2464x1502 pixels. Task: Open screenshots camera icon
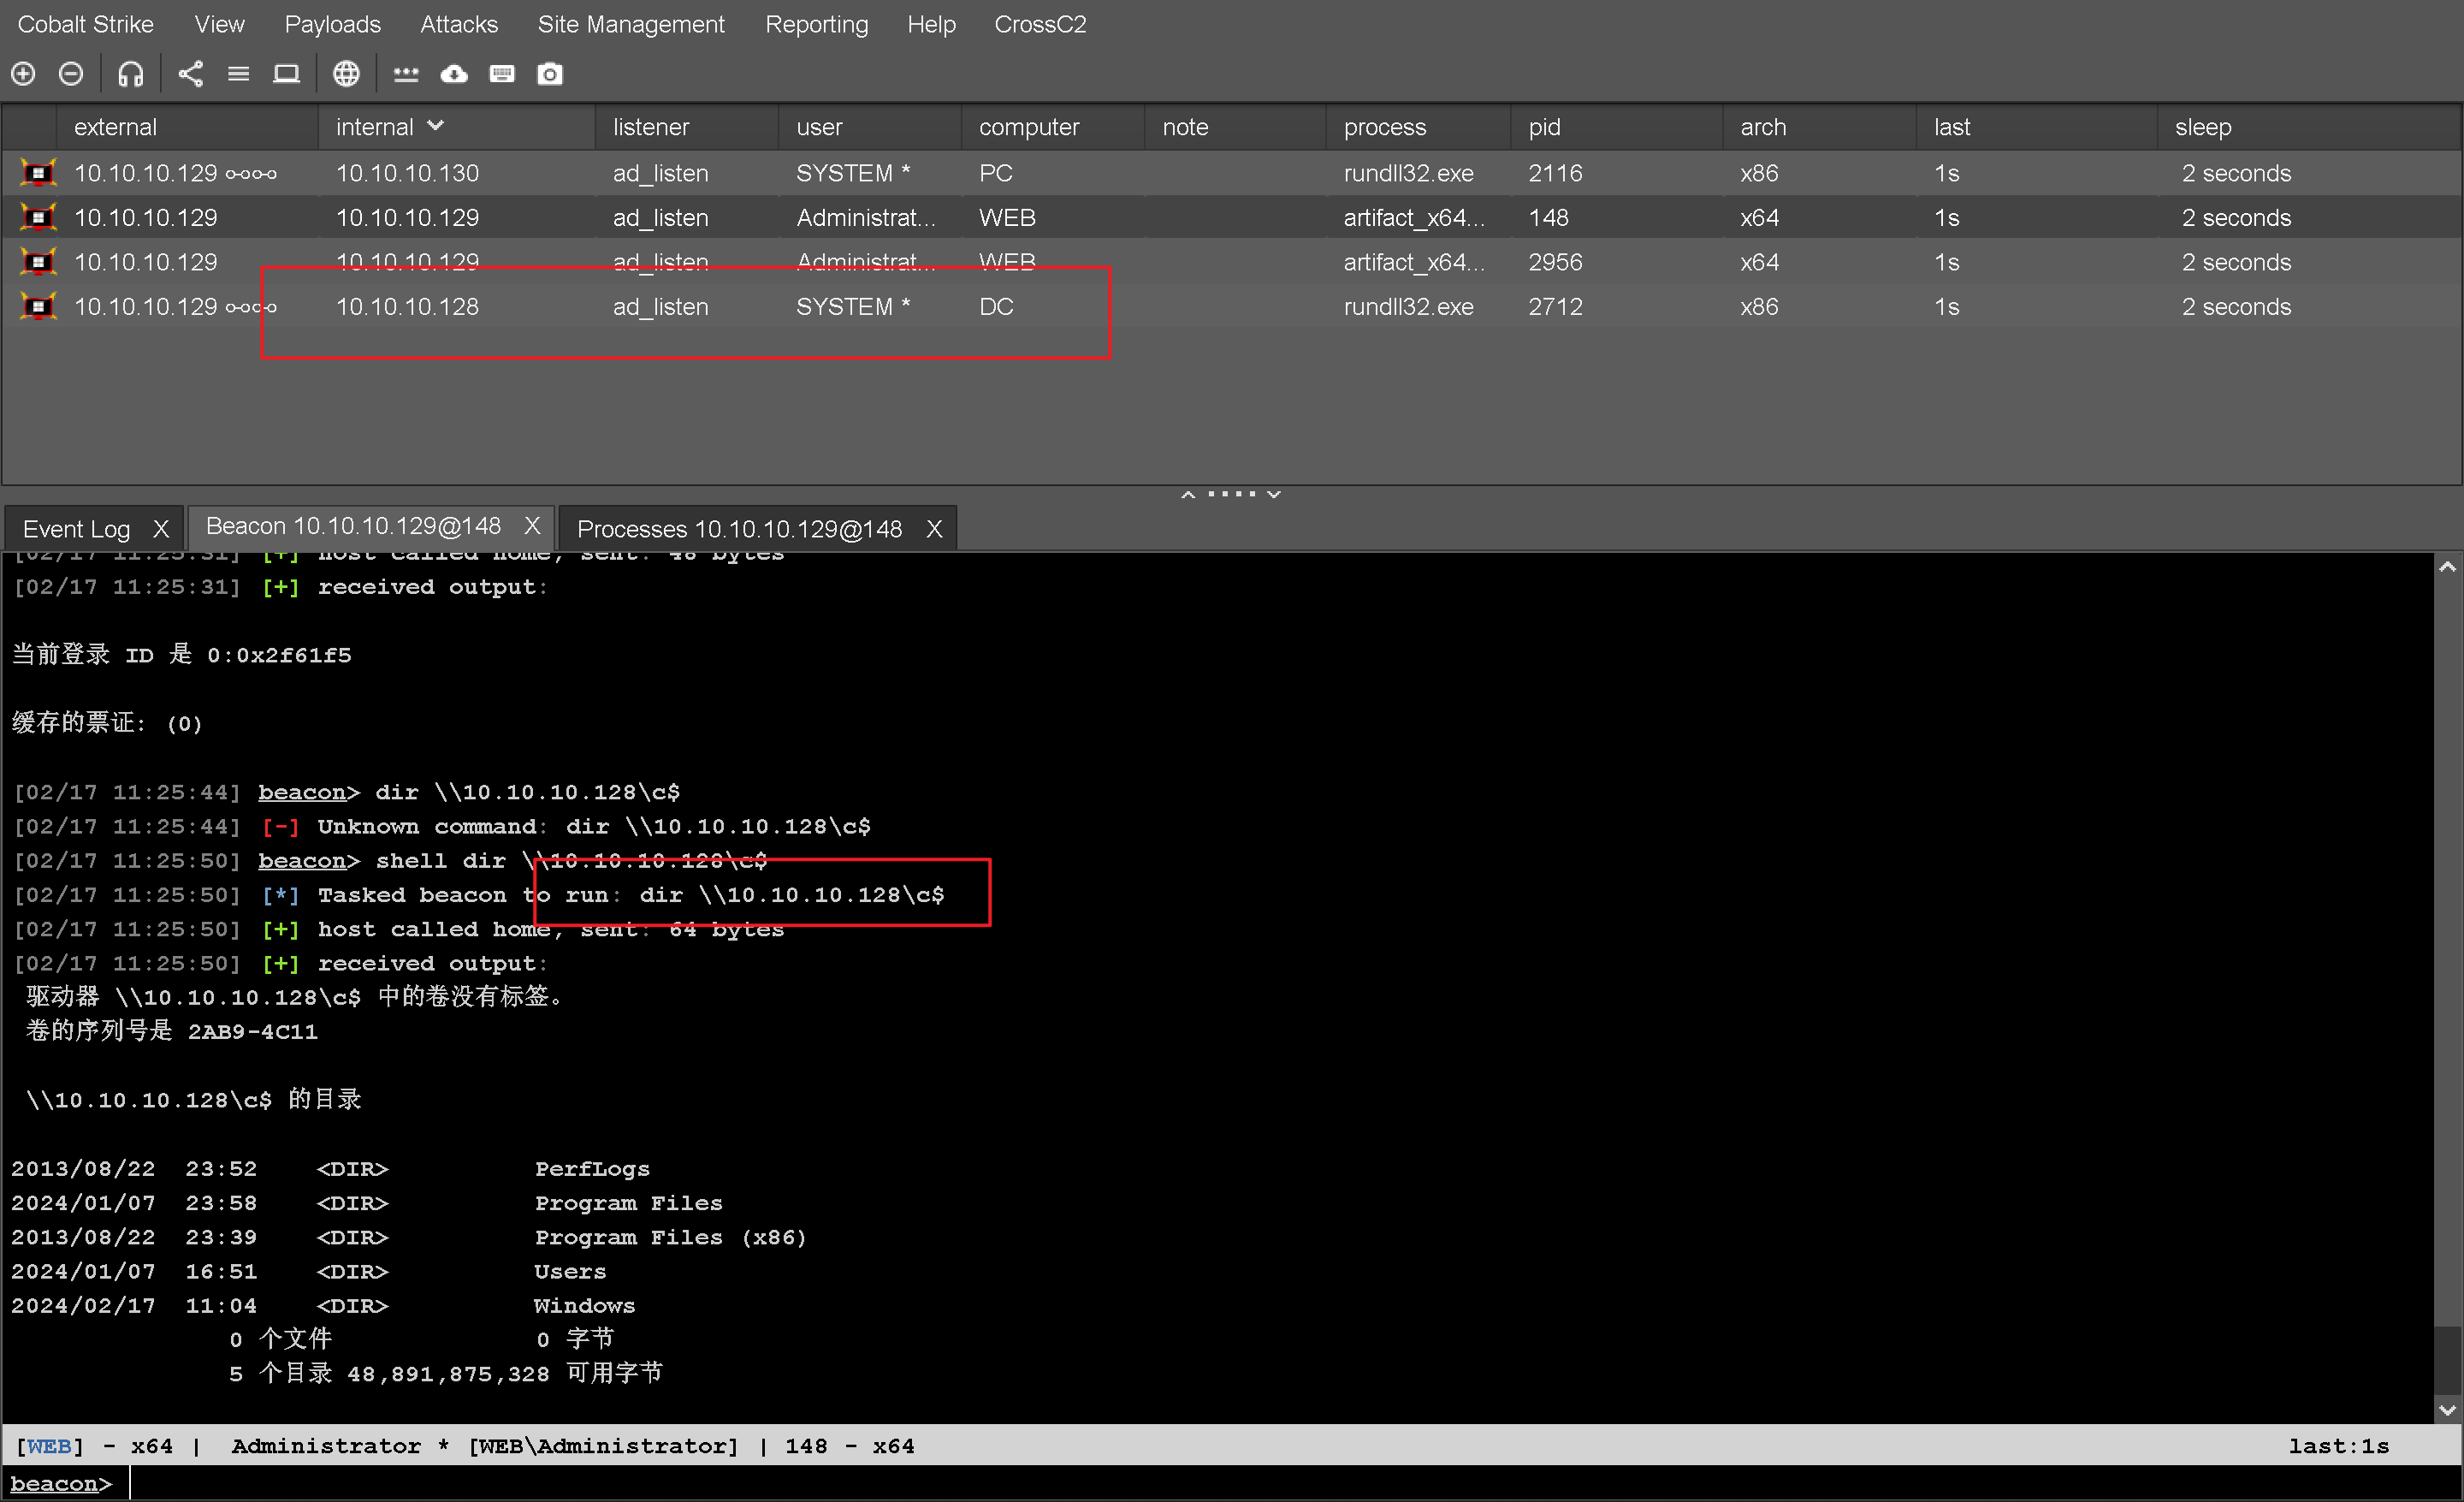pyautogui.click(x=550, y=74)
